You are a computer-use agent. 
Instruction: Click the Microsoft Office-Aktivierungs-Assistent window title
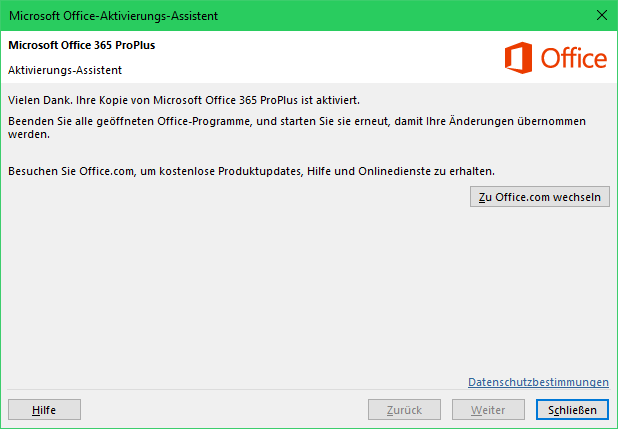[114, 16]
